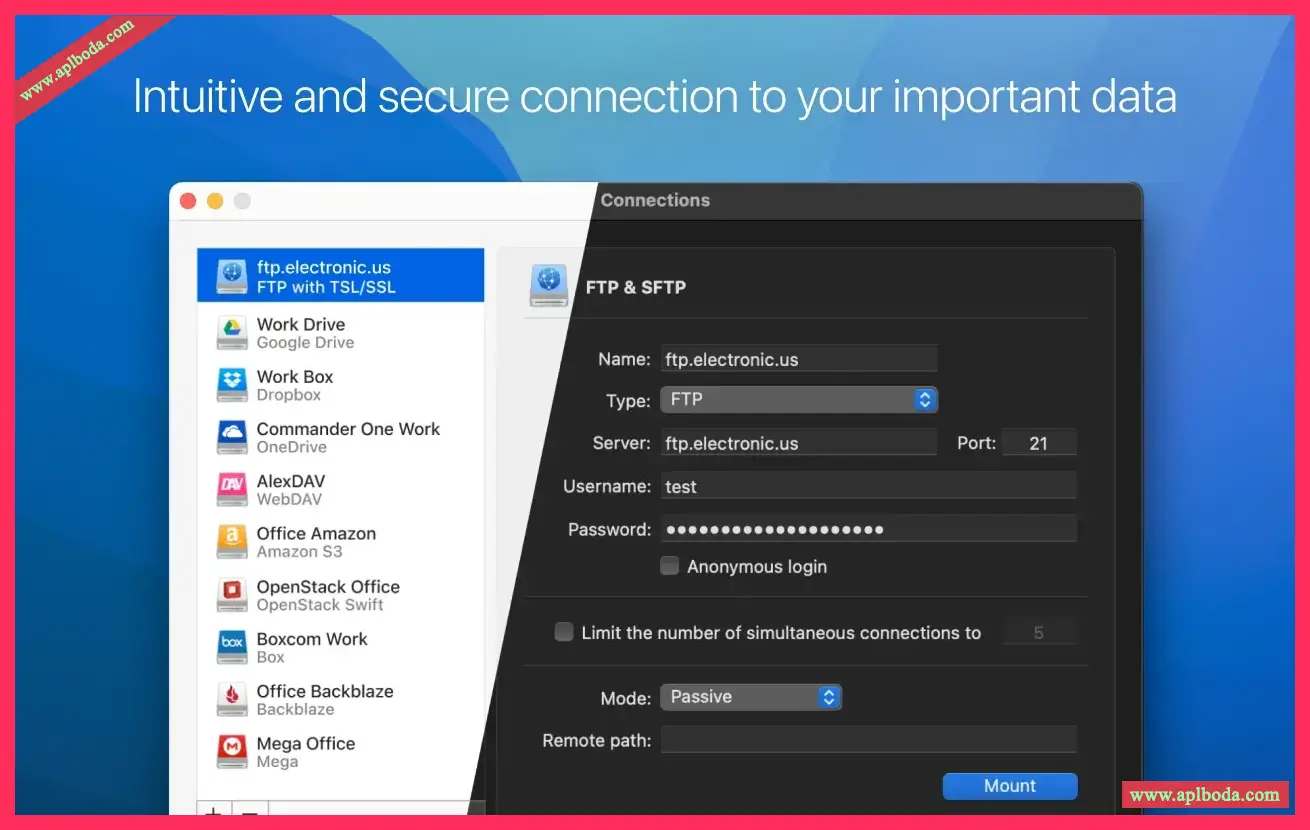Select the OpenStack Office connection name
Viewport: 1310px width, 830px height.
click(x=328, y=586)
